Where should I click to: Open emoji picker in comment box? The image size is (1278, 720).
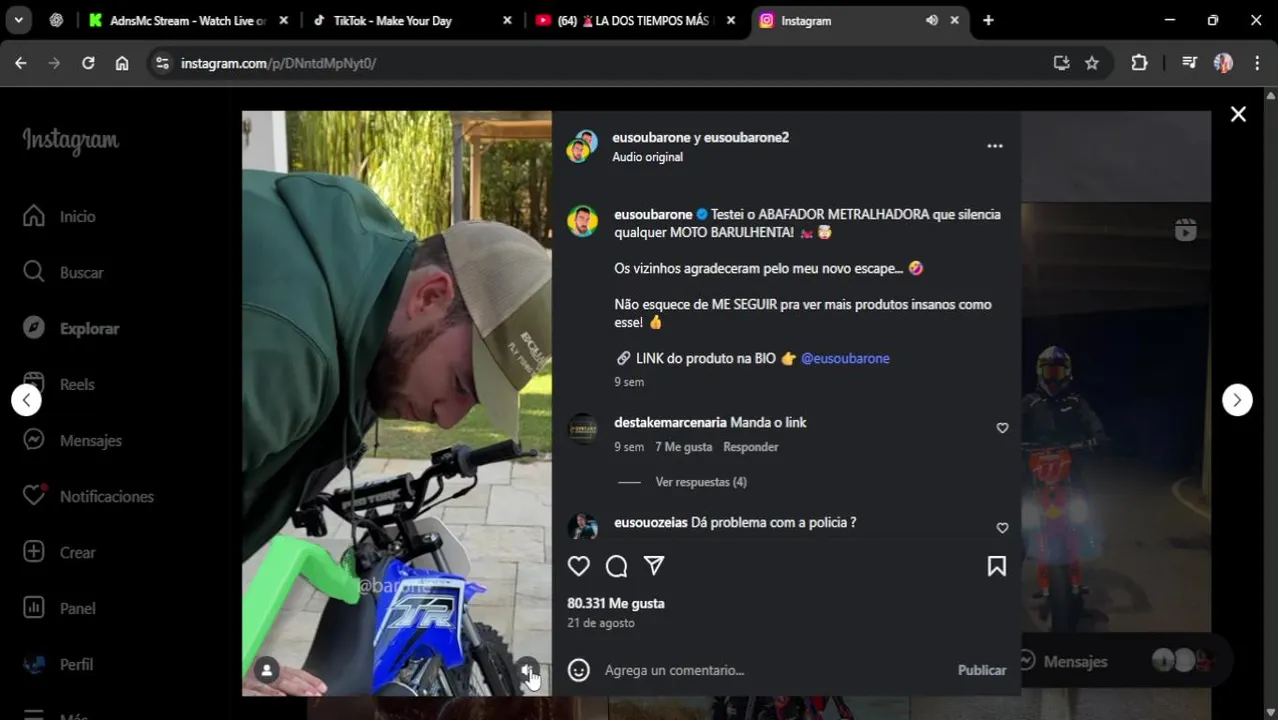(x=579, y=670)
